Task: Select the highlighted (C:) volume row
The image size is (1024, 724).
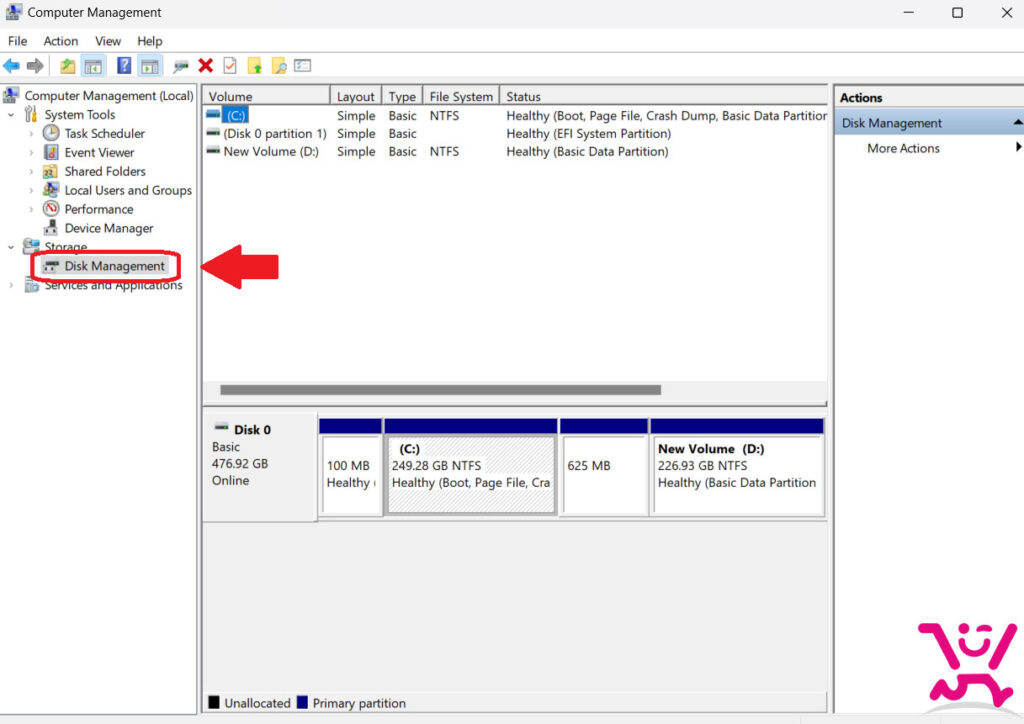Action: (x=515, y=116)
